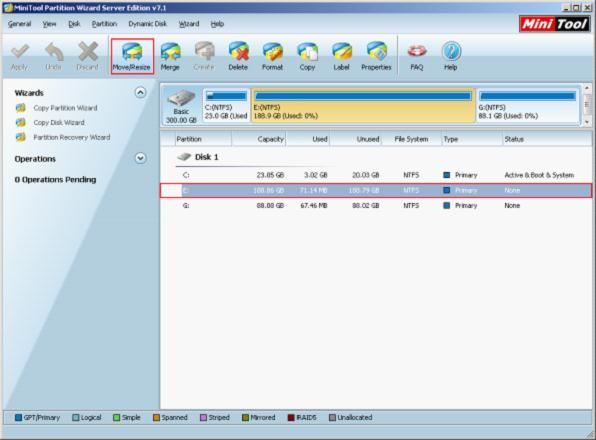The image size is (596, 440).
Task: Select the G:(NTFS) block in disk map
Action: tap(528, 105)
